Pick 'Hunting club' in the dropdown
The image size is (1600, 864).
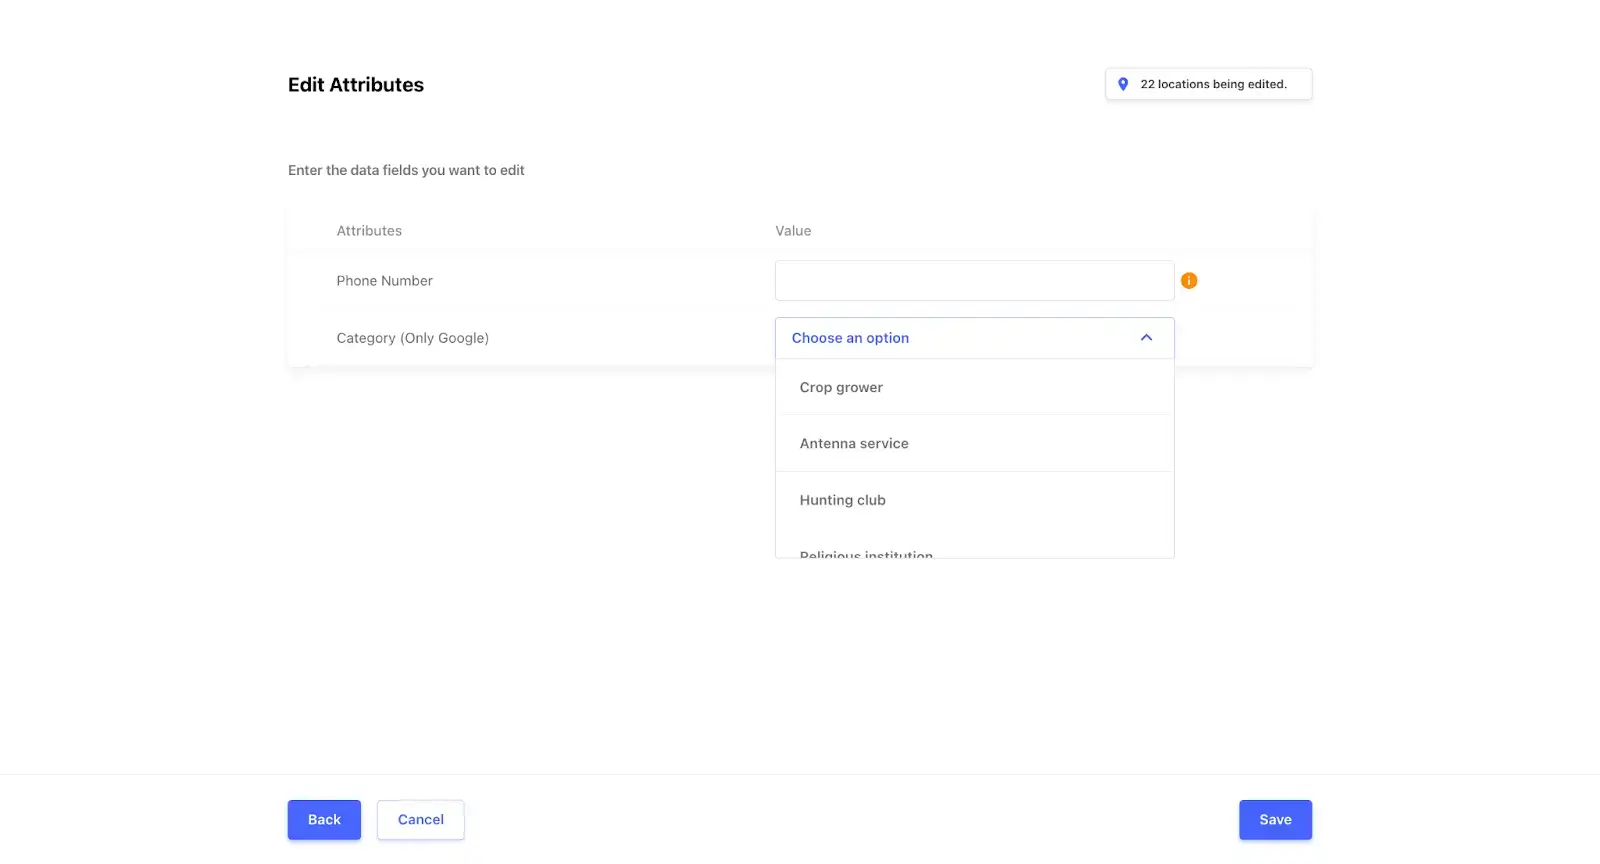842,500
